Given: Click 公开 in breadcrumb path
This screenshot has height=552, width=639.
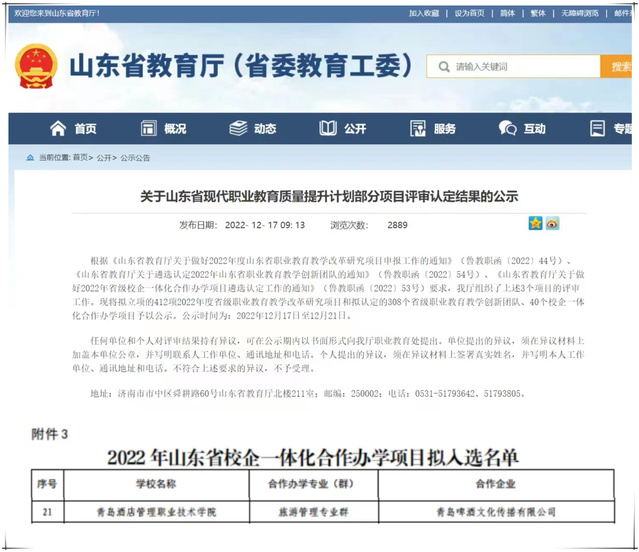Looking at the screenshot, I should (x=104, y=158).
